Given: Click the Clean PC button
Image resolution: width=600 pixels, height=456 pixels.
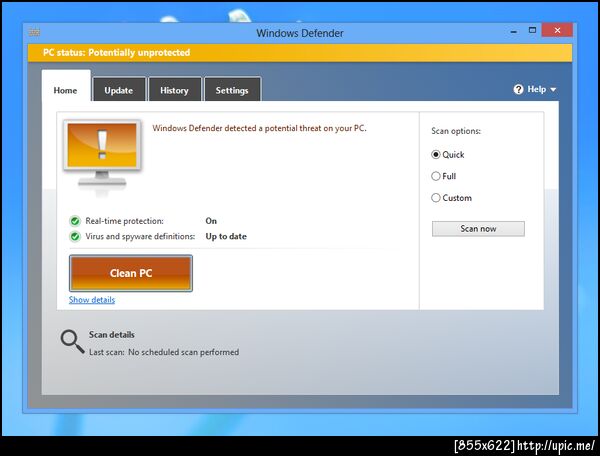Looking at the screenshot, I should pos(131,273).
